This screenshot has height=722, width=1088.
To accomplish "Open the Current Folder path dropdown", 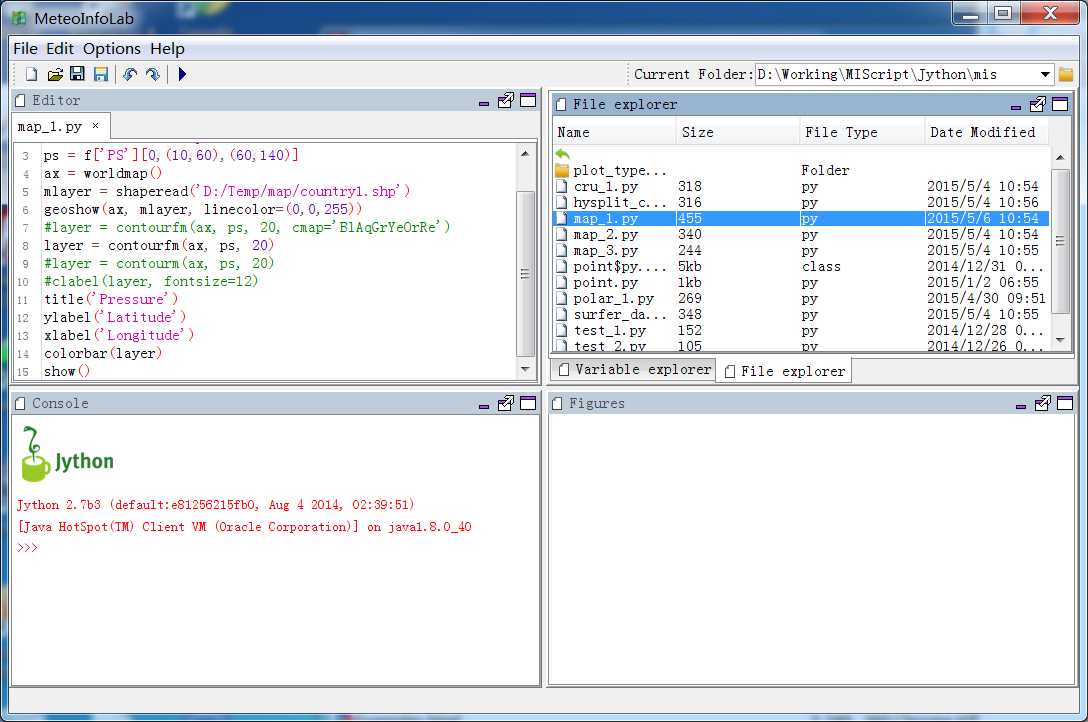I will [x=1045, y=74].
